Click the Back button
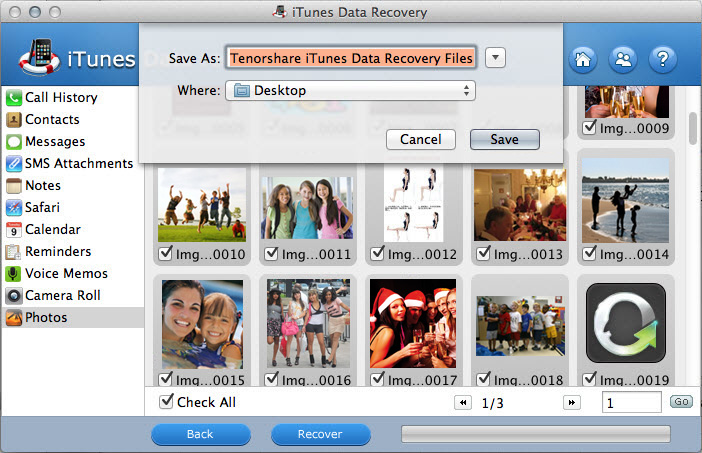 point(201,434)
